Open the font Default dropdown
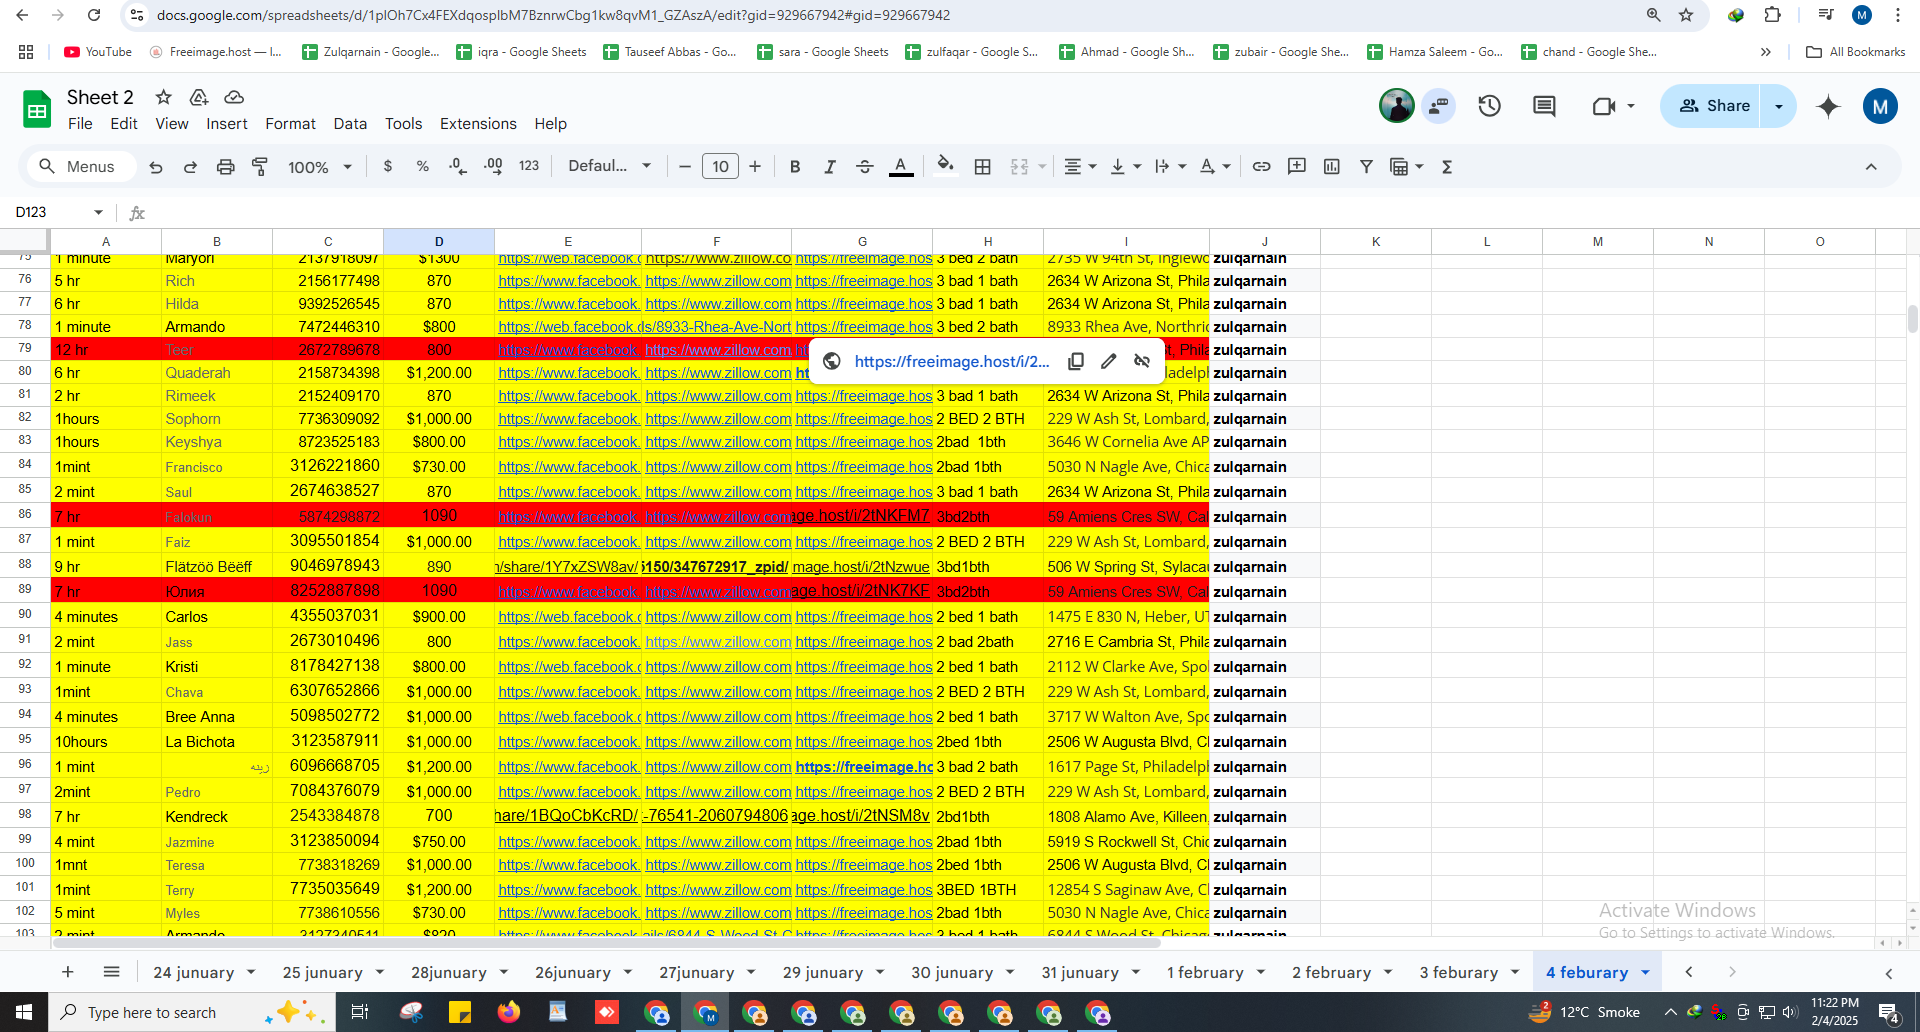 pos(610,167)
